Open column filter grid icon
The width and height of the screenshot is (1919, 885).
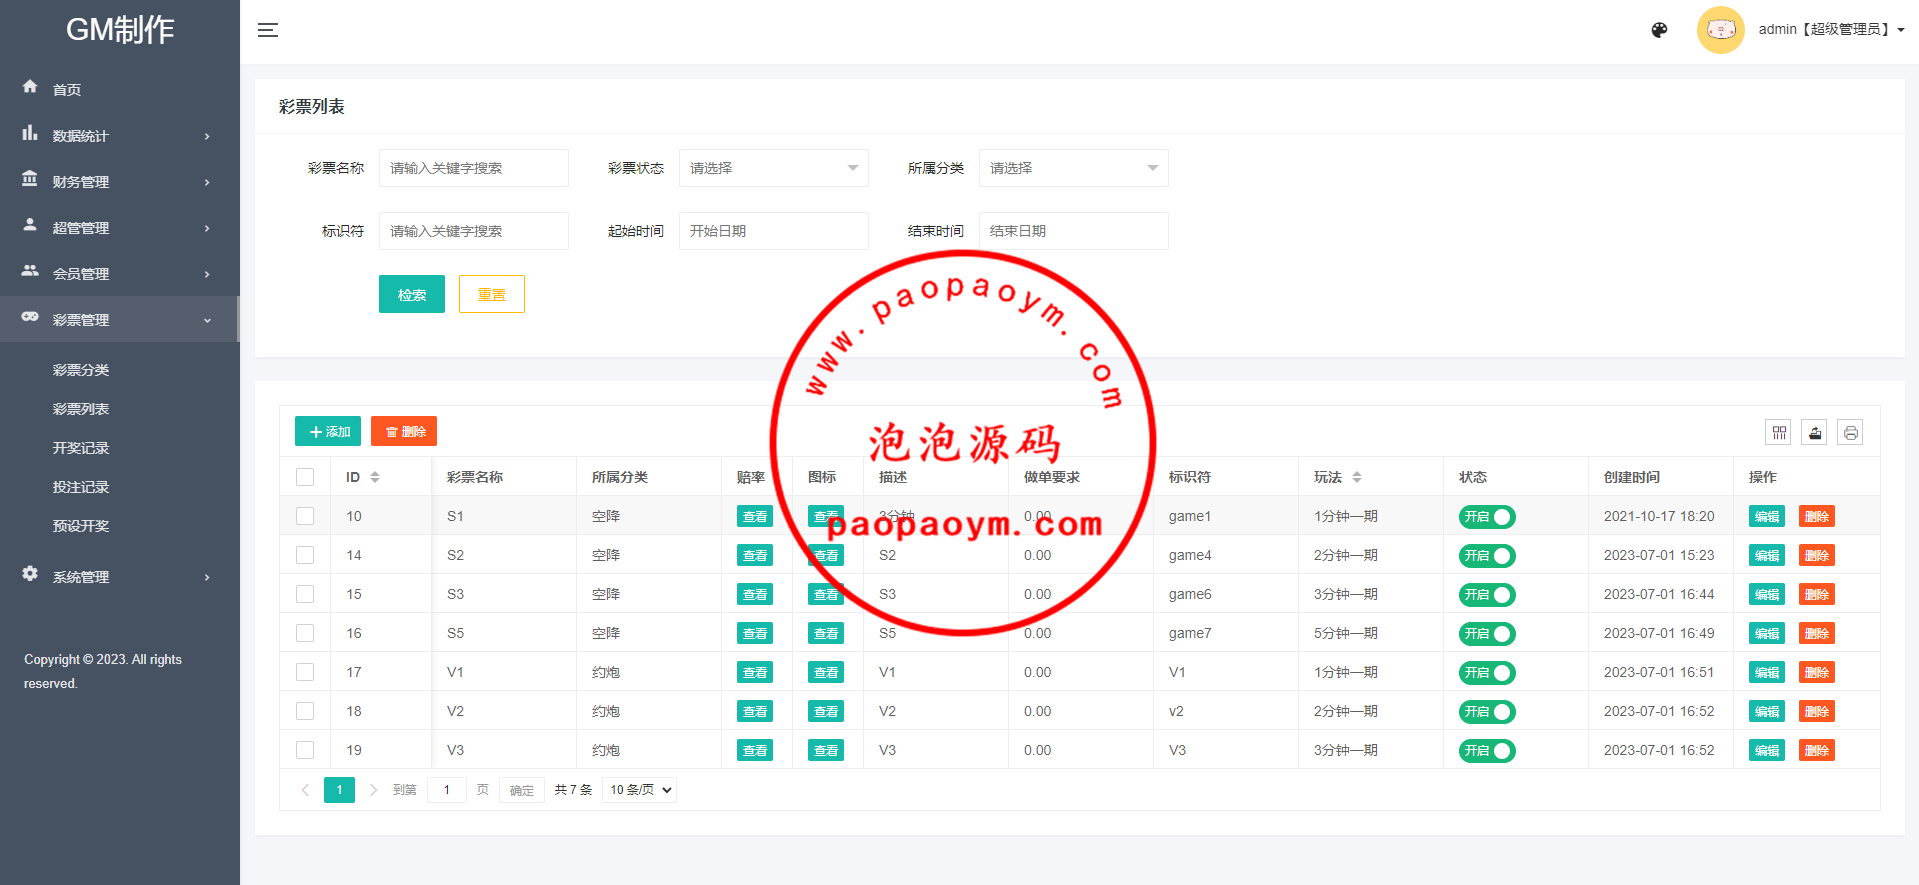1778,432
